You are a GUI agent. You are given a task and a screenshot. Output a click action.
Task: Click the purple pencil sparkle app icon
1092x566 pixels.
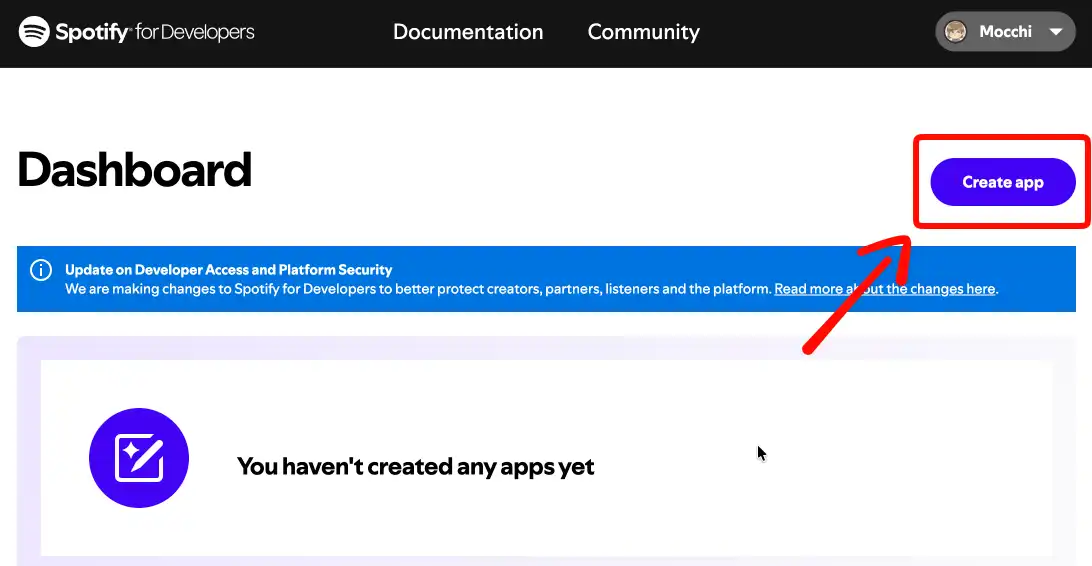[139, 458]
